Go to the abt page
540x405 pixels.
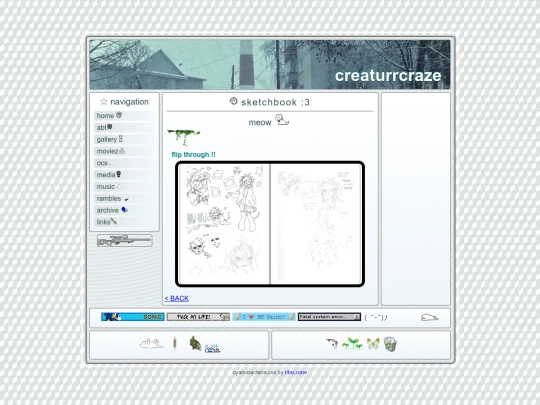[x=124, y=127]
